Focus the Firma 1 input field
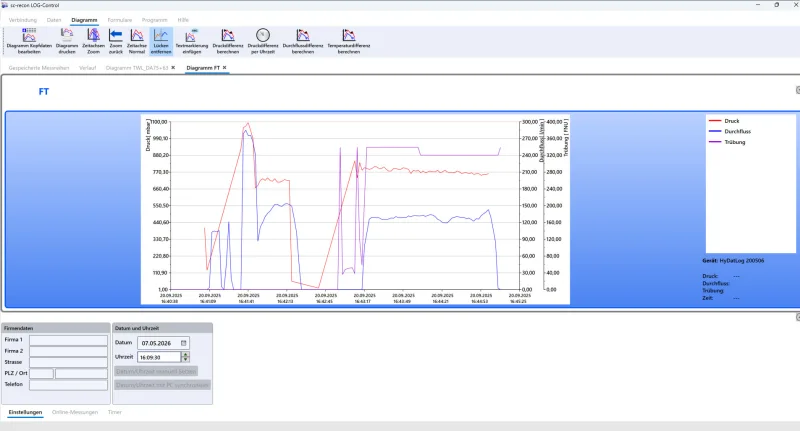The height and width of the screenshot is (431, 800). (68, 340)
